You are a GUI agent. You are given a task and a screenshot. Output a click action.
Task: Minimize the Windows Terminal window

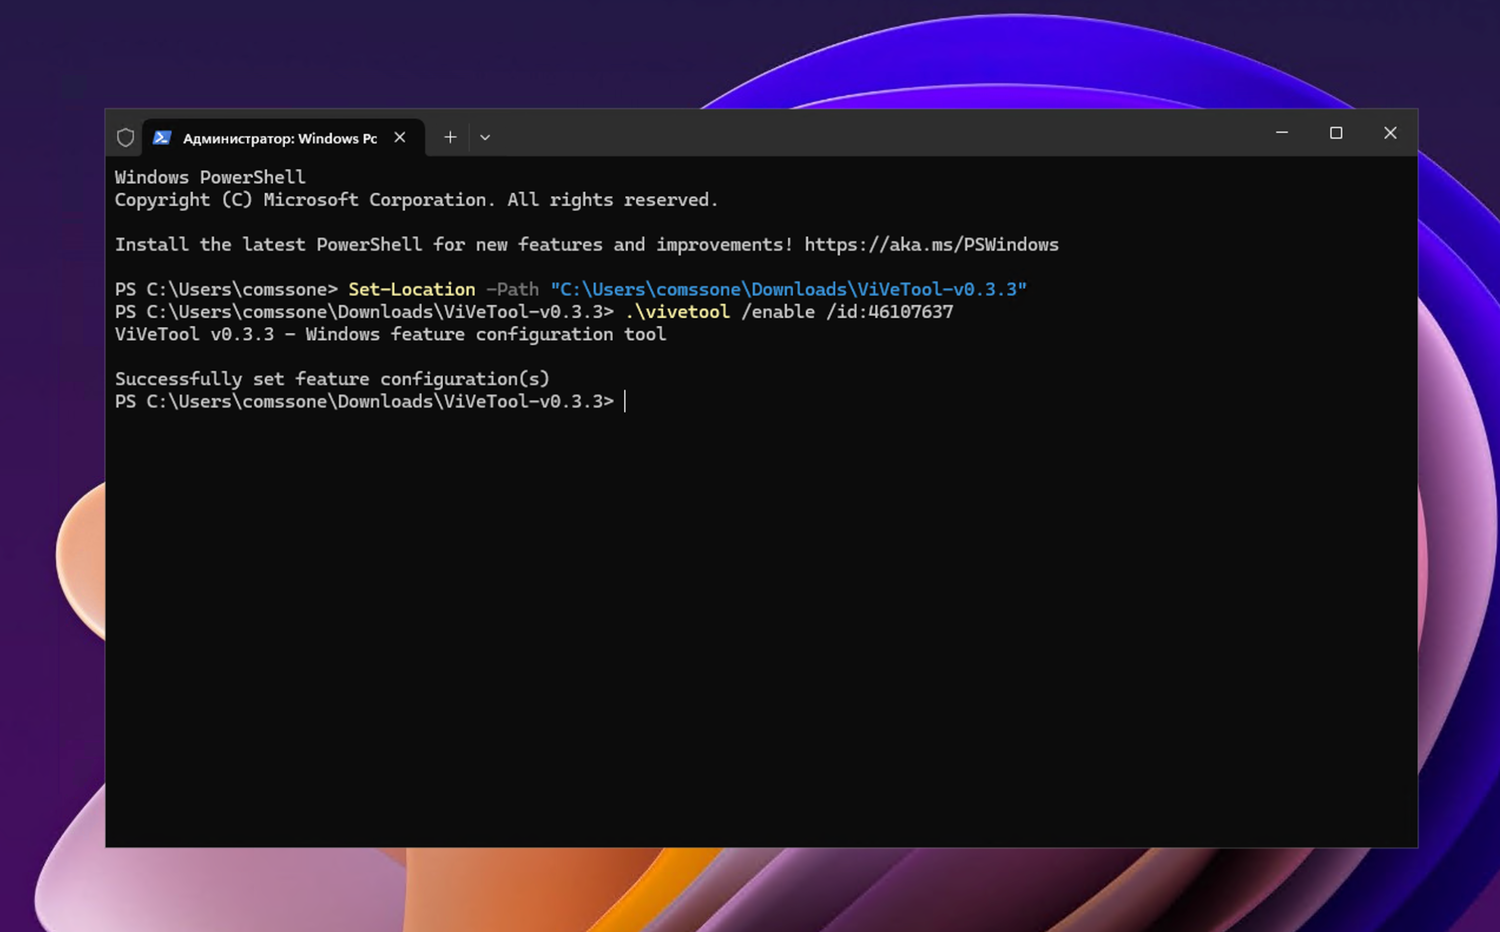(x=1282, y=133)
